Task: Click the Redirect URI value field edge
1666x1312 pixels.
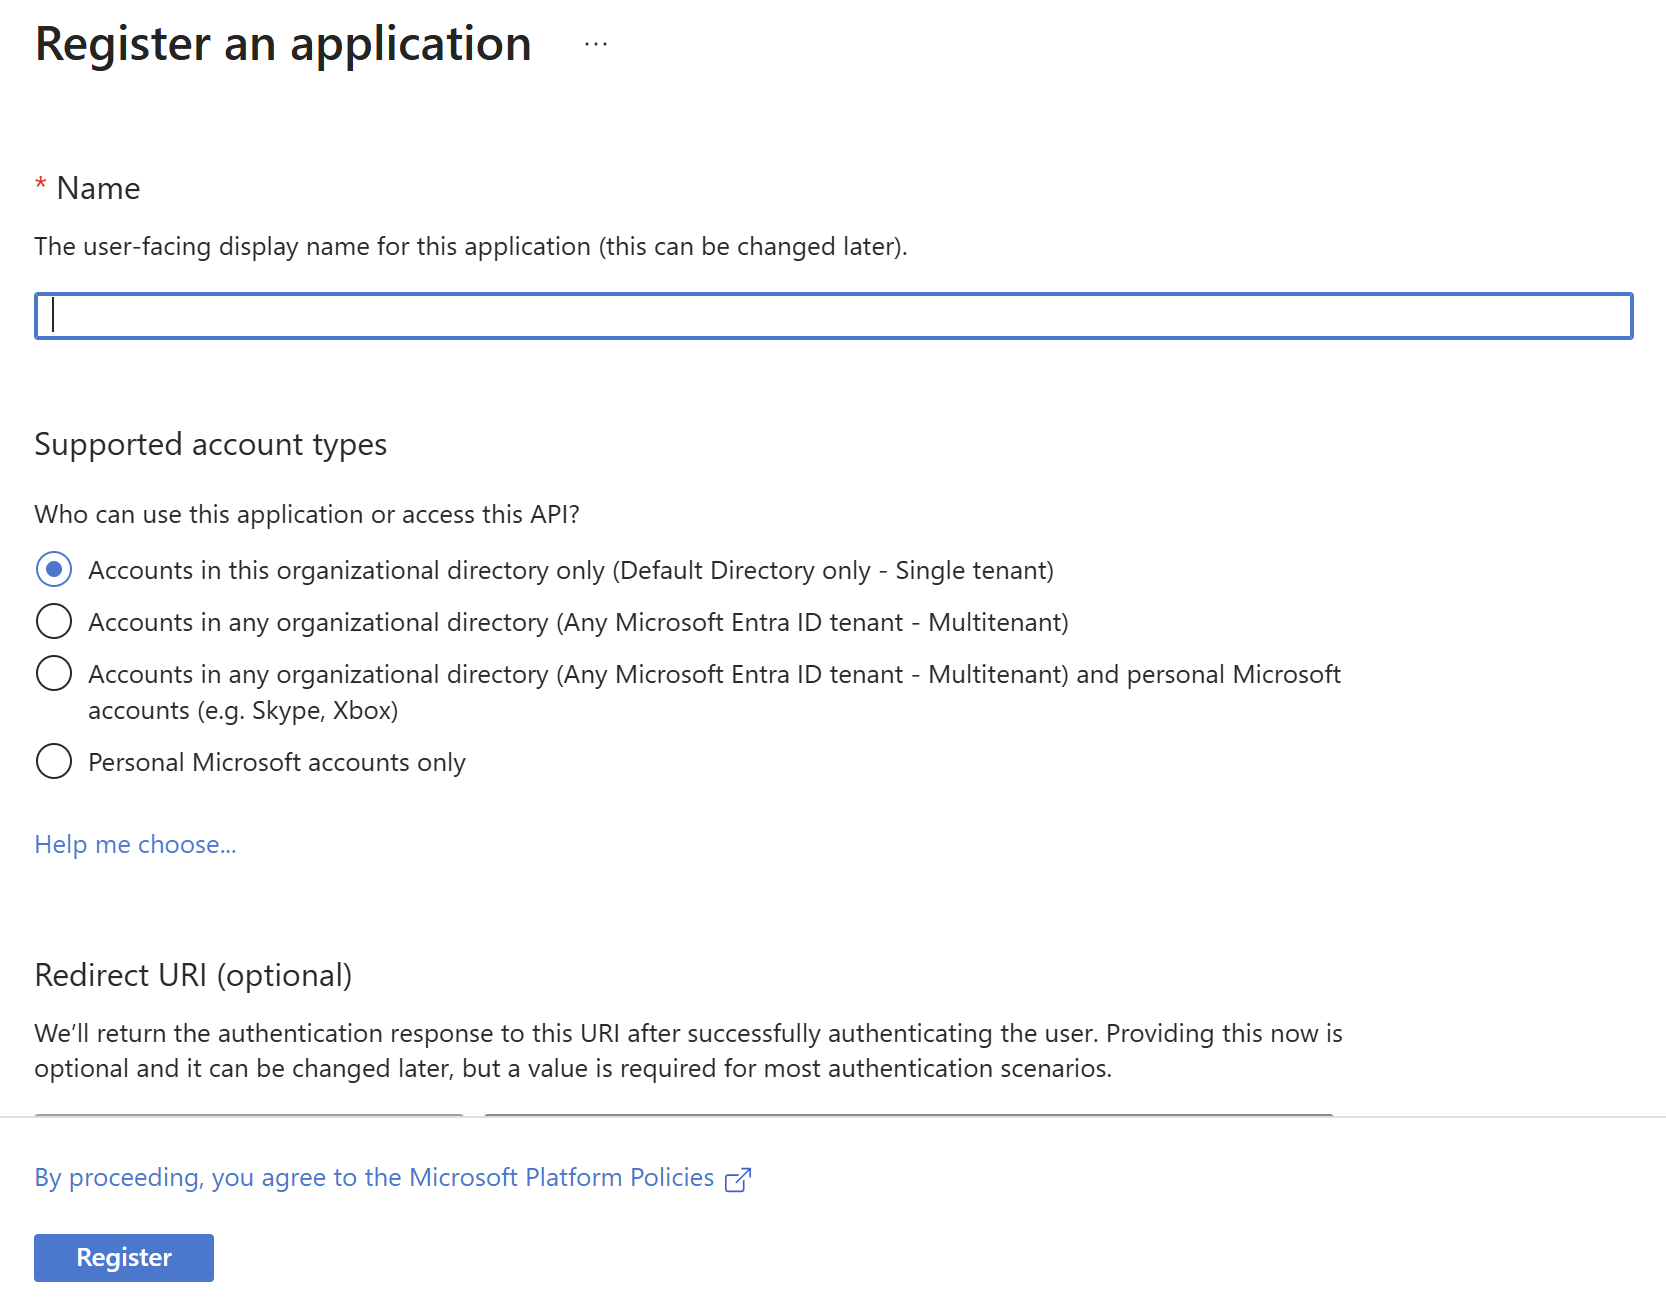Action: pos(909,1114)
